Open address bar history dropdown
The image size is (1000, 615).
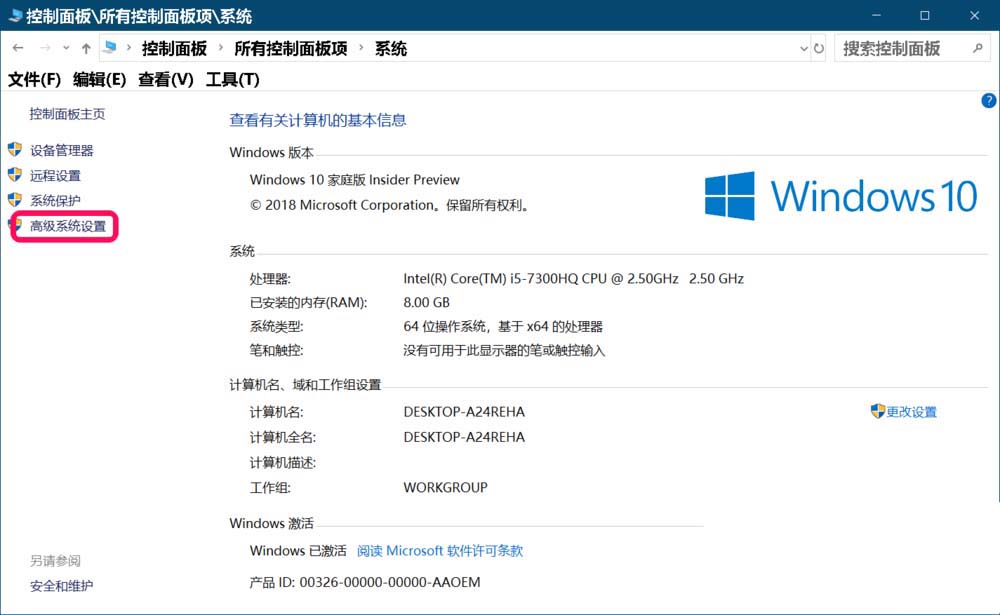[x=804, y=48]
